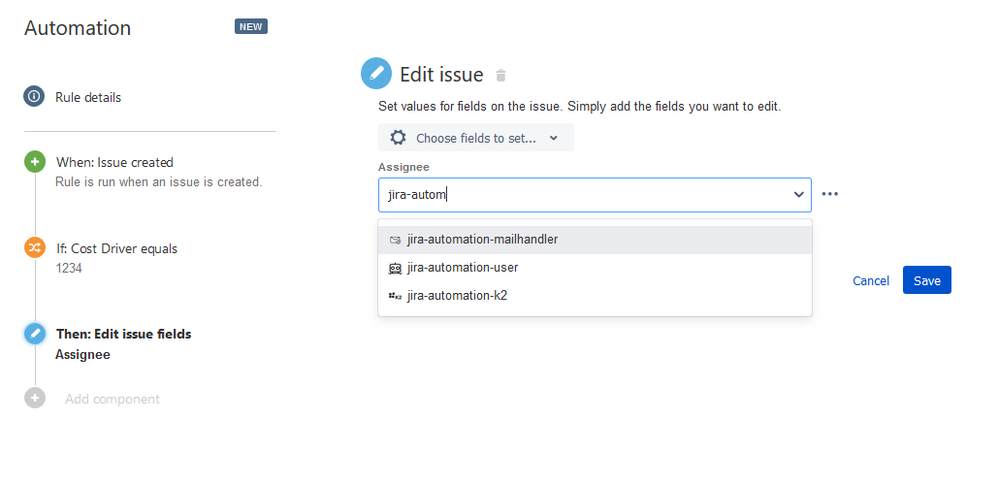Cancel editing the action
The image size is (999, 486).
[x=871, y=281]
